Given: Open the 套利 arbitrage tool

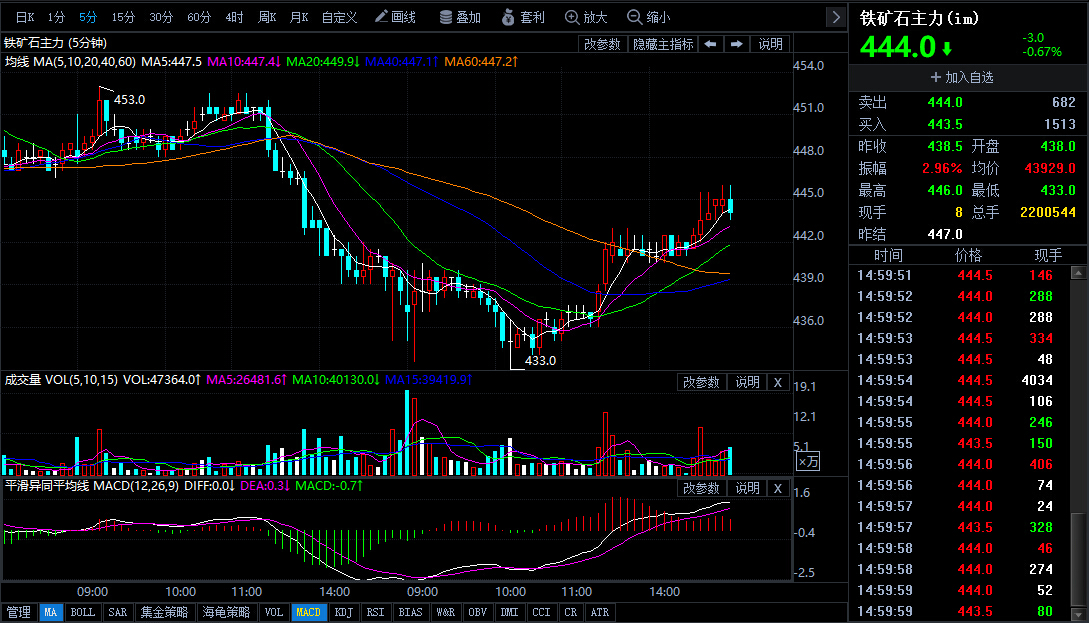Looking at the screenshot, I should tap(523, 17).
